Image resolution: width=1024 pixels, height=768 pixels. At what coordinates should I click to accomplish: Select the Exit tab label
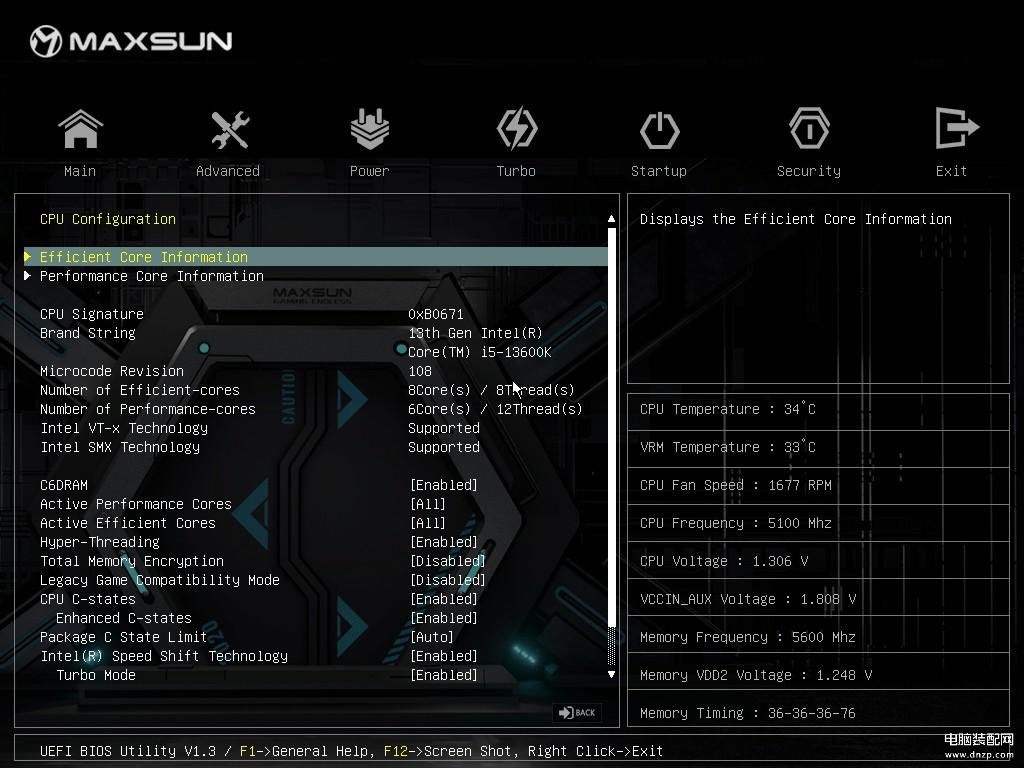click(951, 171)
